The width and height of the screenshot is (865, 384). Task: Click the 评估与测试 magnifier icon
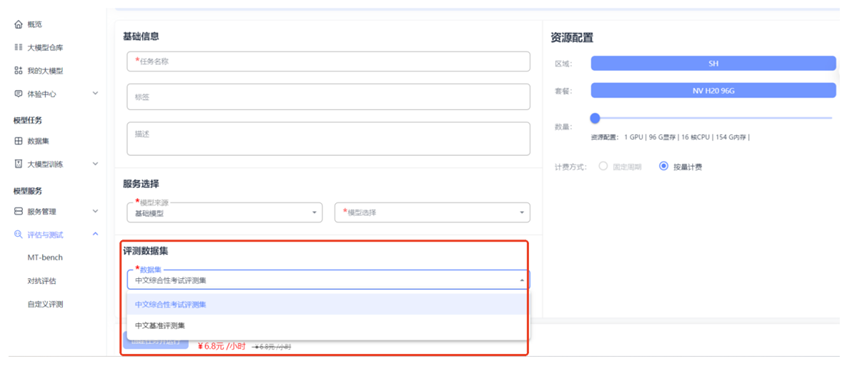pyautogui.click(x=18, y=234)
